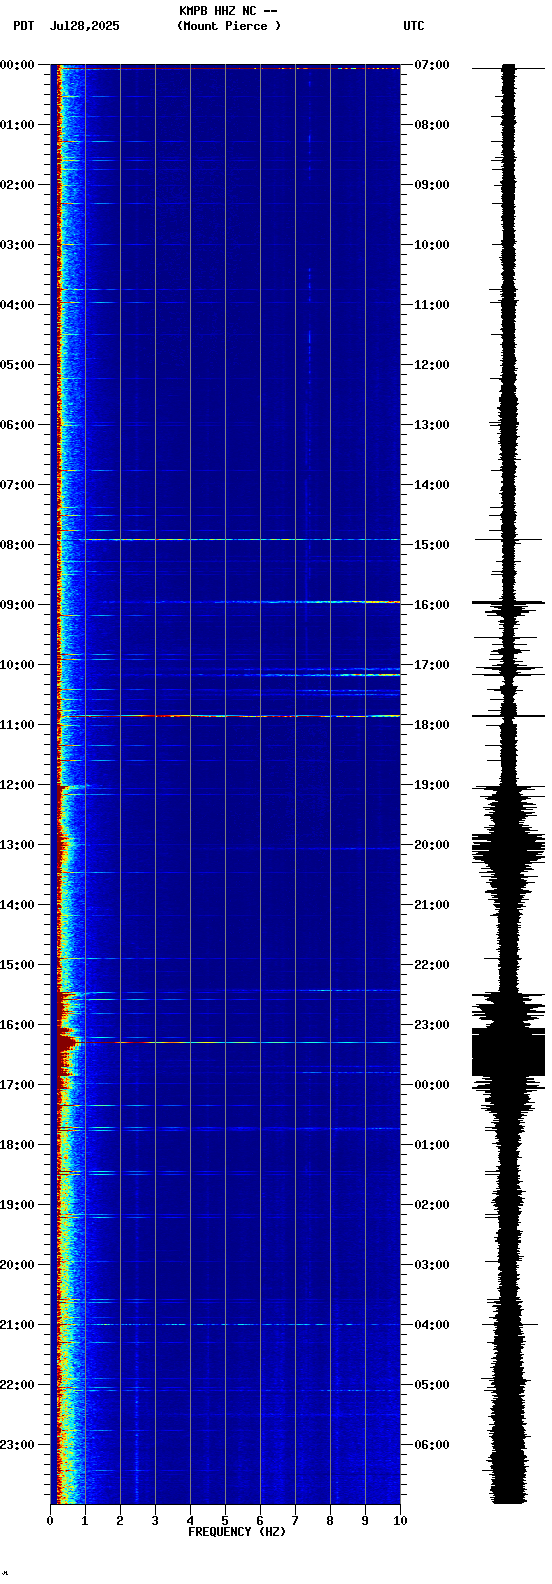Click the UTC '08:00' time label
This screenshot has height=1584, width=552.
432,125
